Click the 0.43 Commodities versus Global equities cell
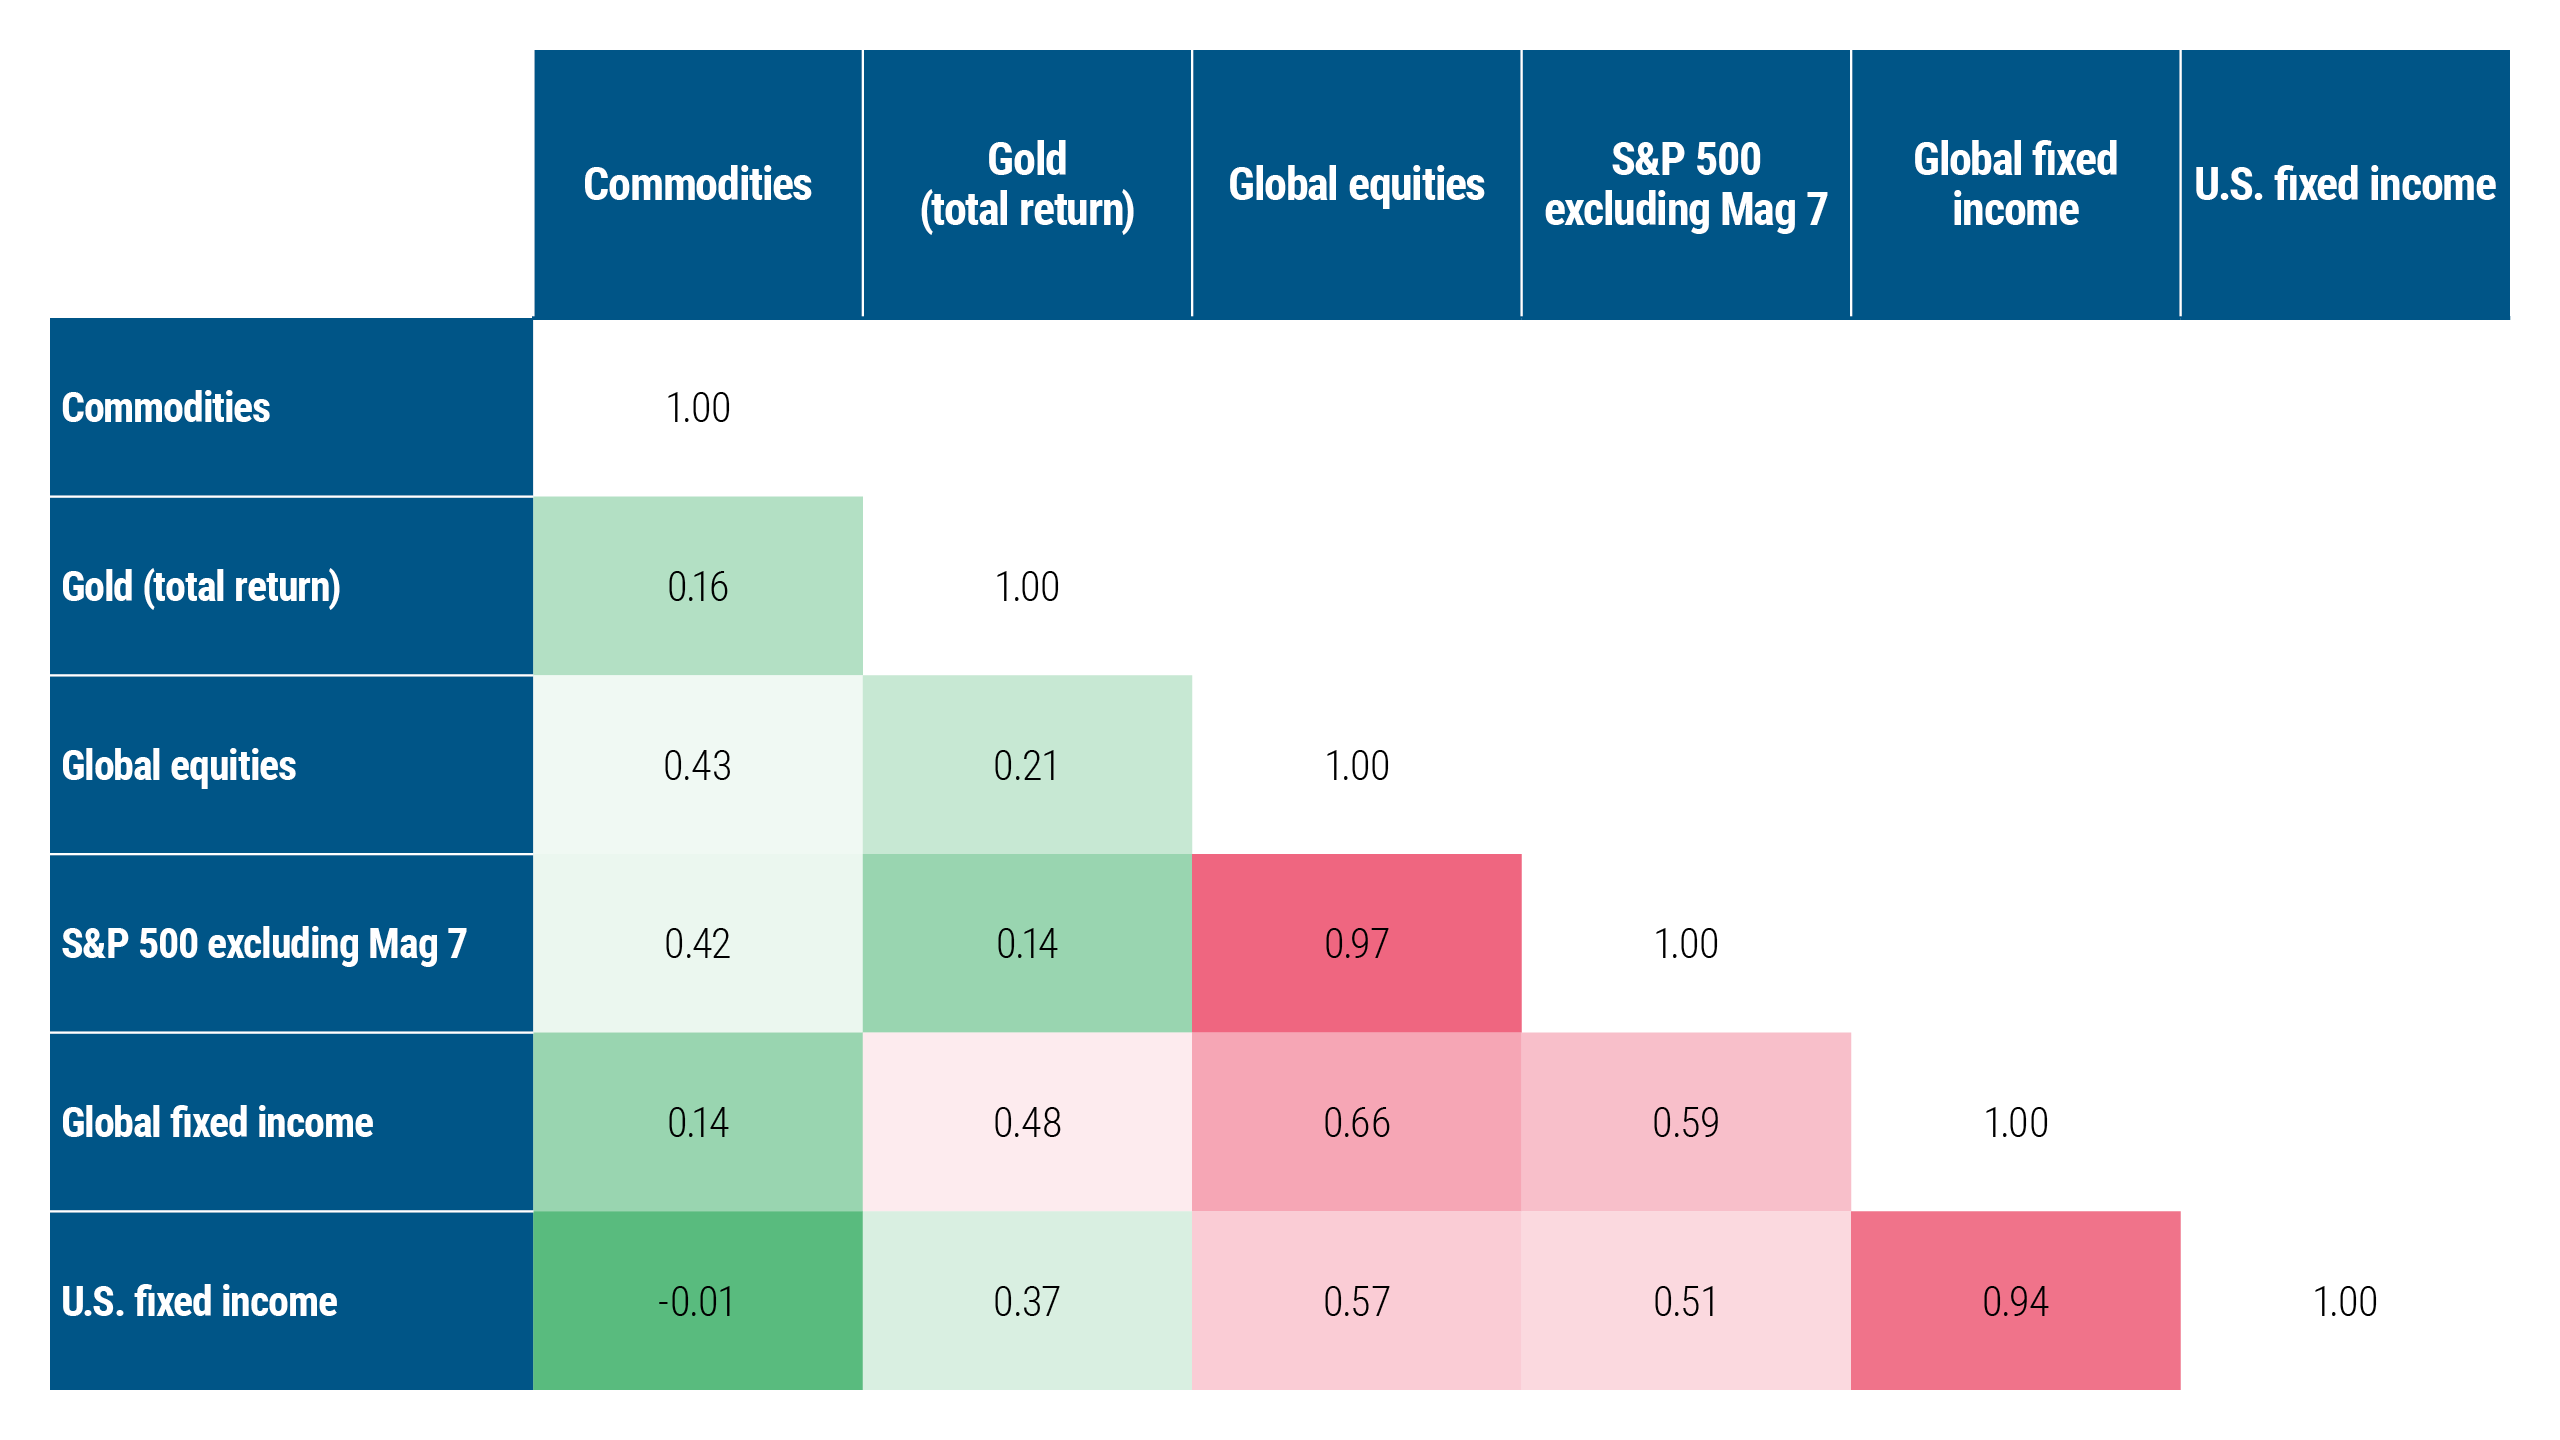 [697, 765]
